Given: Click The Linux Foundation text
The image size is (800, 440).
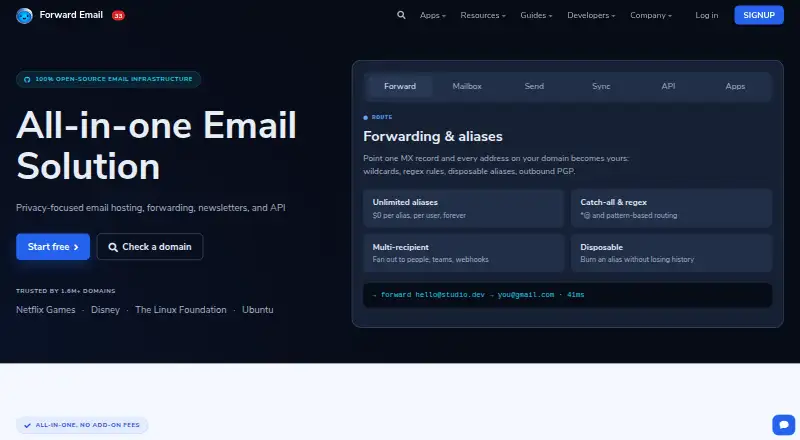Looking at the screenshot, I should pos(181,310).
